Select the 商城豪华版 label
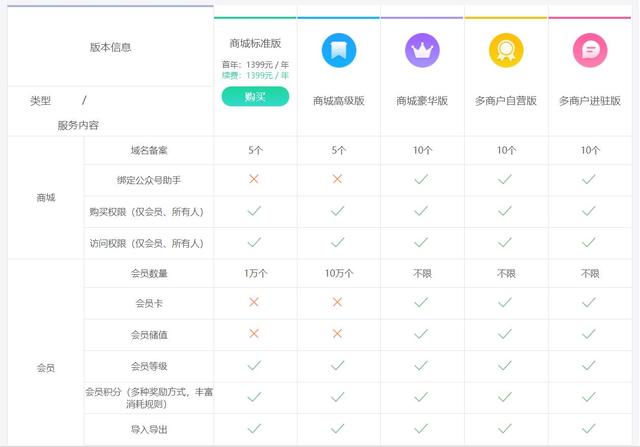640x447 pixels. pyautogui.click(x=422, y=101)
